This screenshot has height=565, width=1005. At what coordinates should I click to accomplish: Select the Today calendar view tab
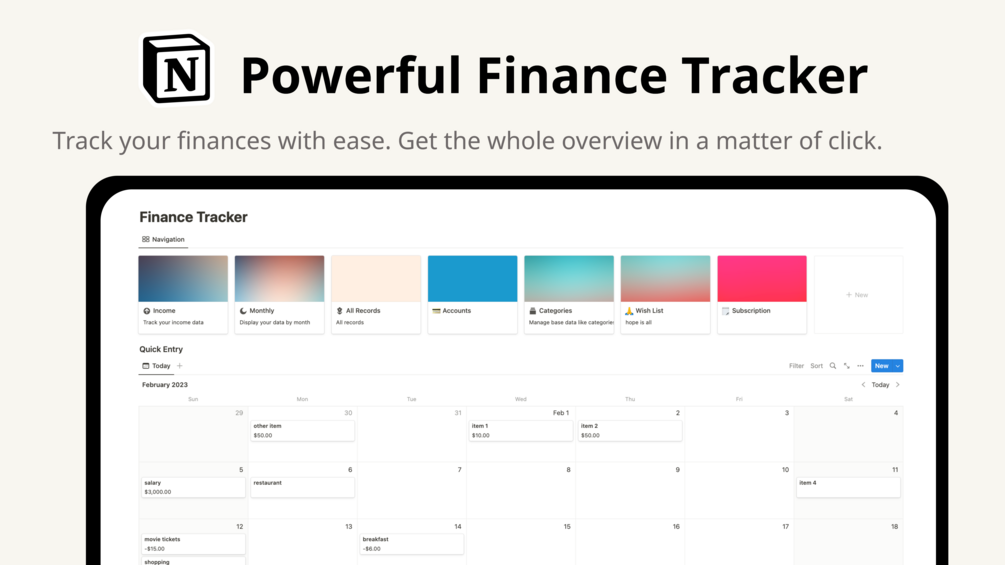point(156,366)
